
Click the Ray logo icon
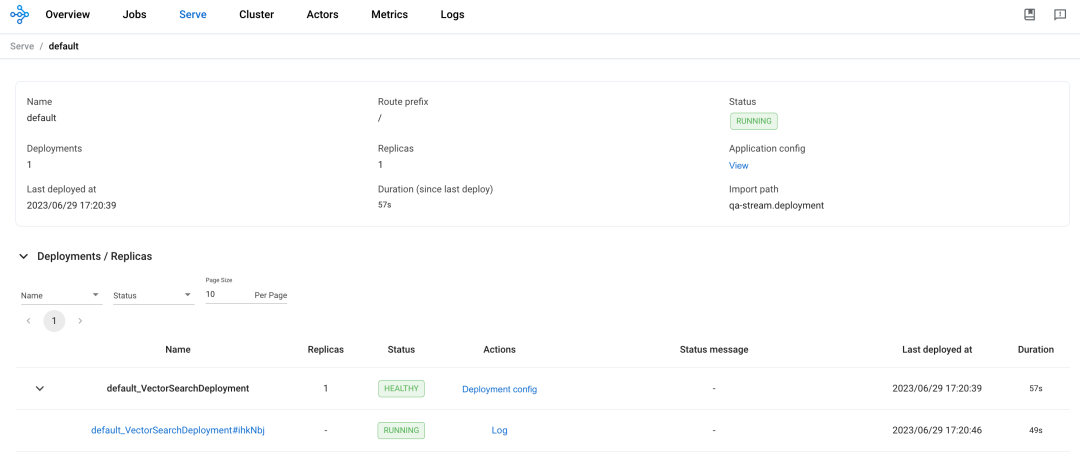[20, 15]
